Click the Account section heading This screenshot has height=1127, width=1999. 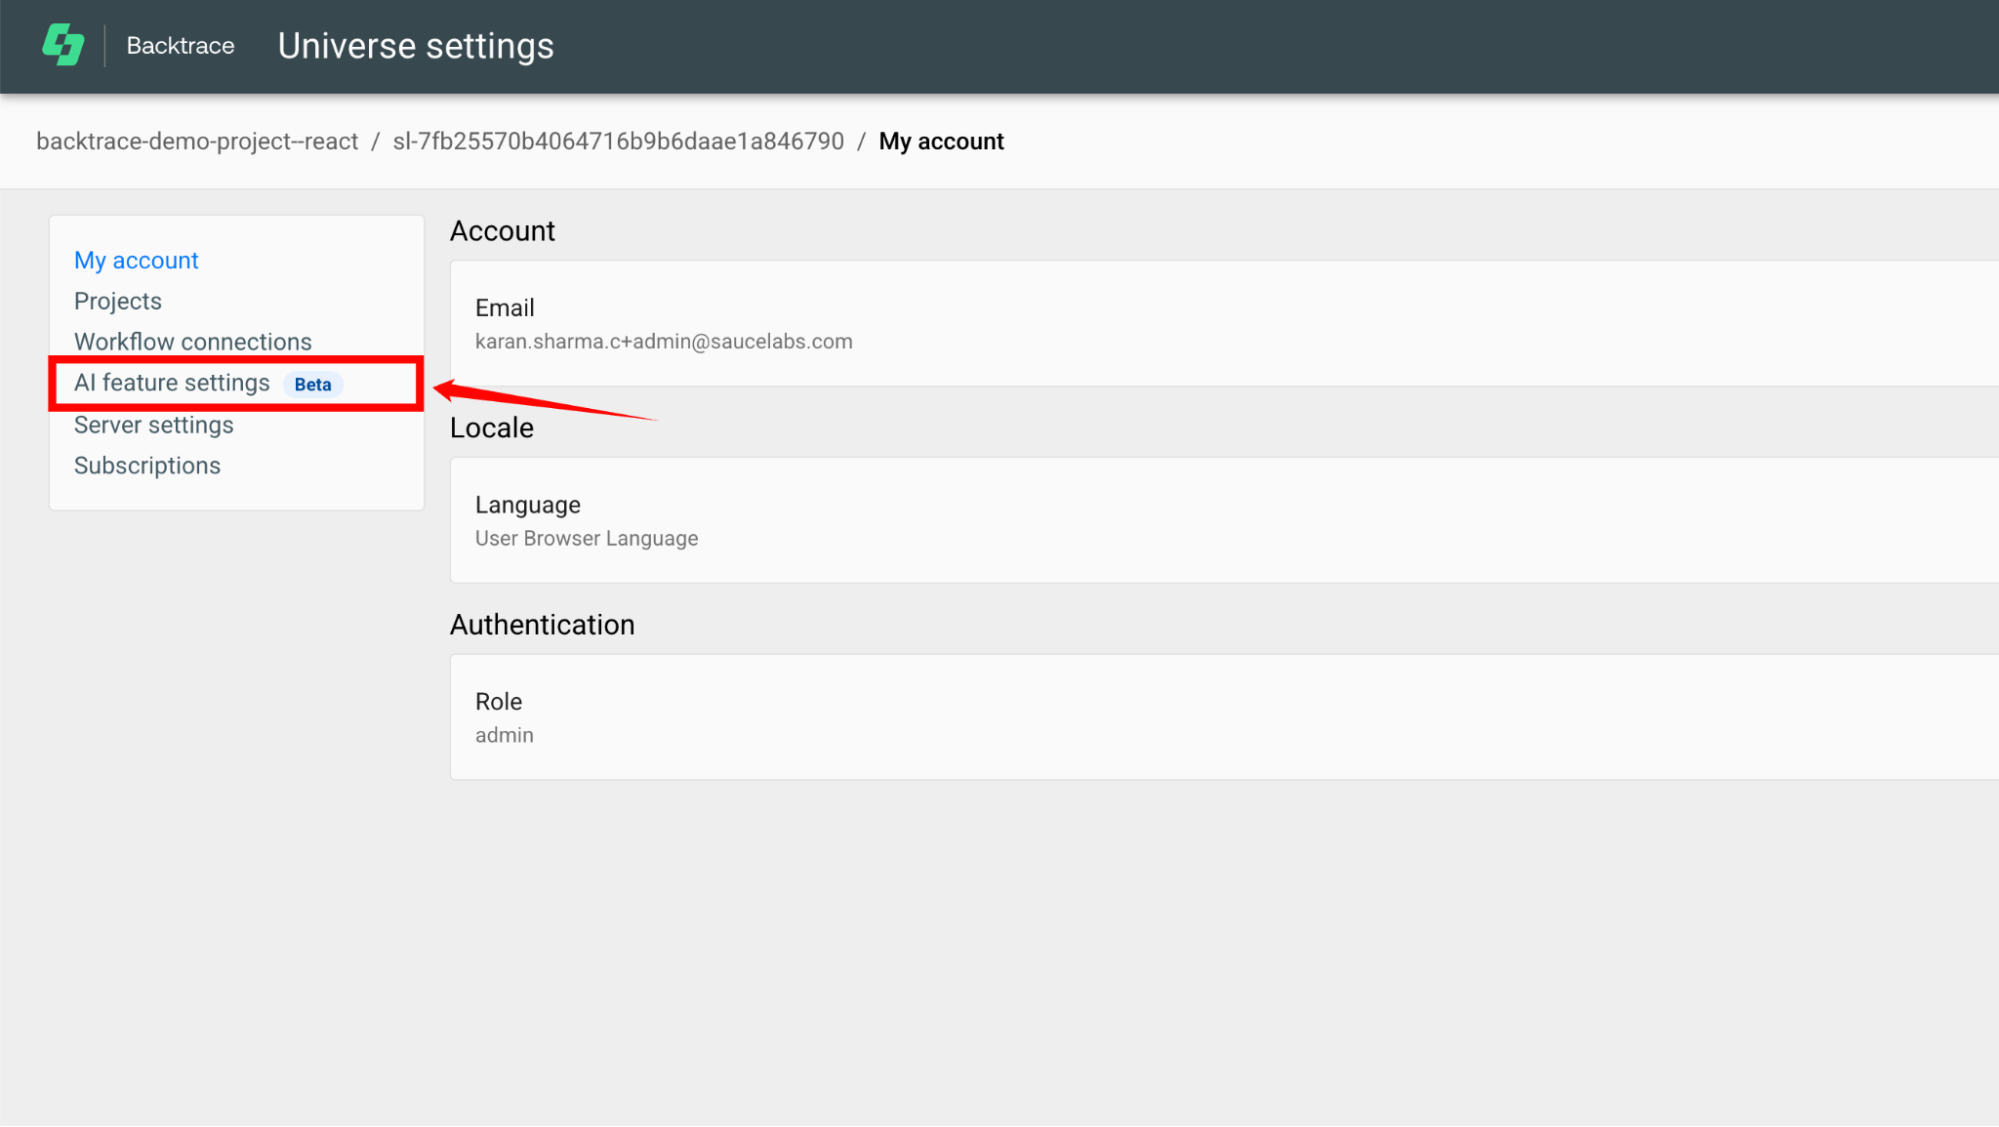(x=502, y=231)
